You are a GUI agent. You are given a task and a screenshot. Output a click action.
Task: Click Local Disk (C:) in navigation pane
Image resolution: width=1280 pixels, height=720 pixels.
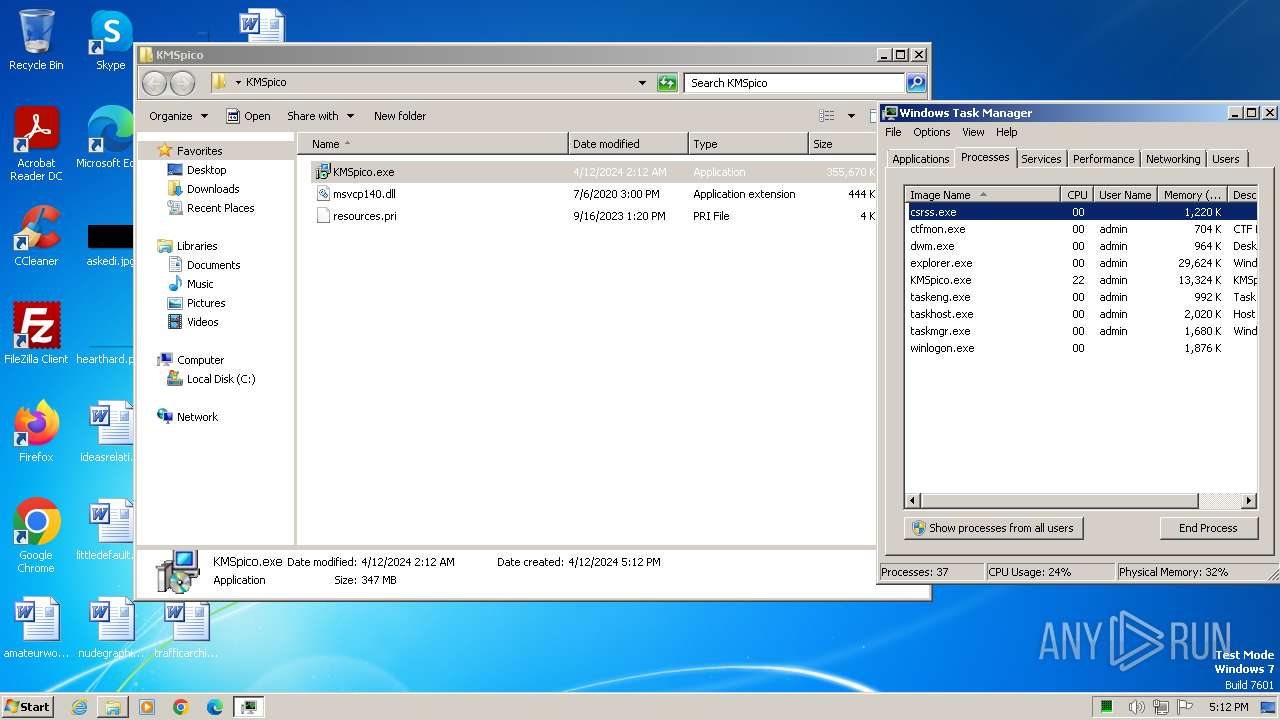click(x=220, y=379)
